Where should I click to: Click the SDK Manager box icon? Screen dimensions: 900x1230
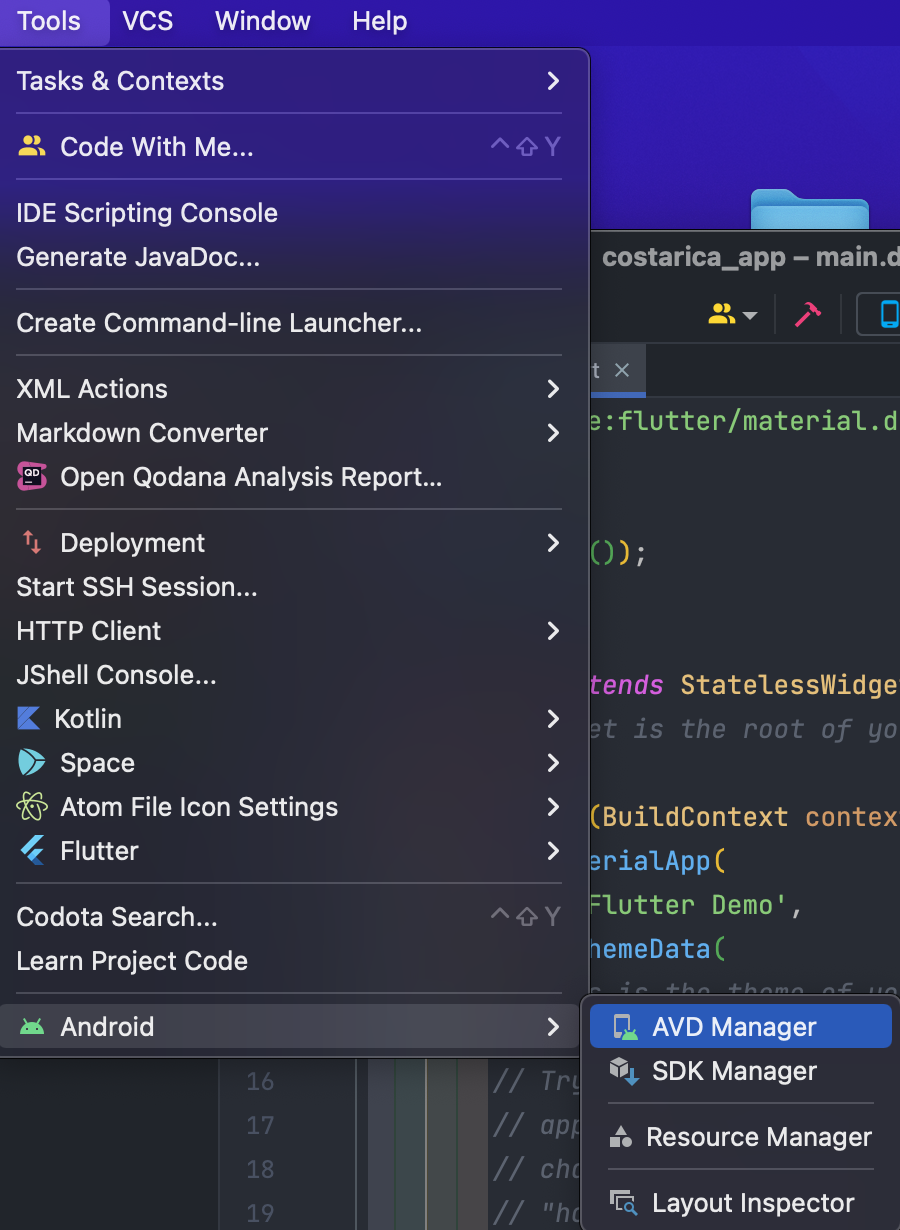pyautogui.click(x=625, y=1071)
